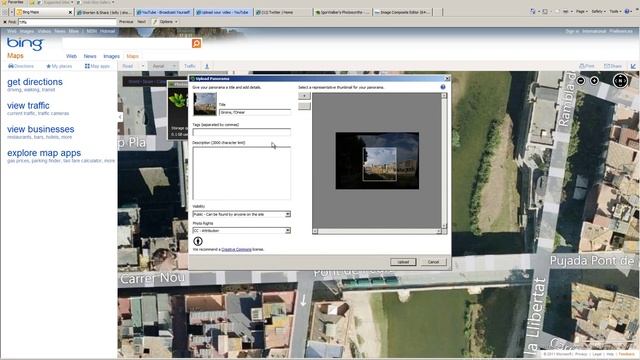Close the Find bar with its X
Image resolution: width=640 pixels, height=360 pixels.
(x=5, y=22)
